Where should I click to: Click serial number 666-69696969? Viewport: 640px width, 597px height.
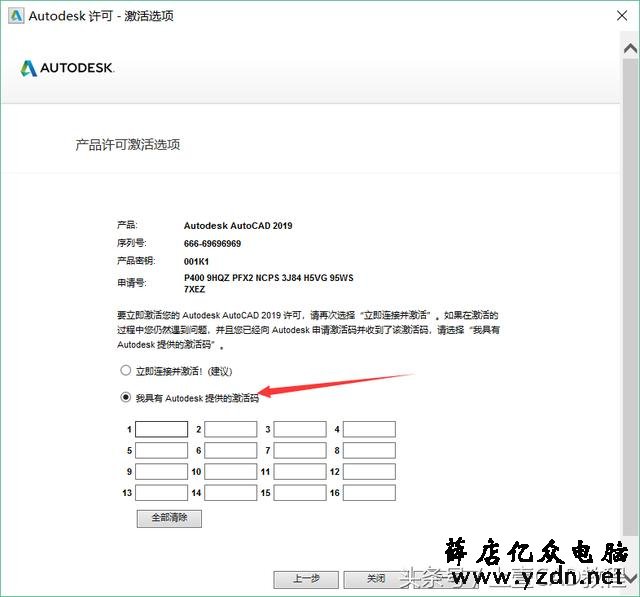pyautogui.click(x=212, y=244)
